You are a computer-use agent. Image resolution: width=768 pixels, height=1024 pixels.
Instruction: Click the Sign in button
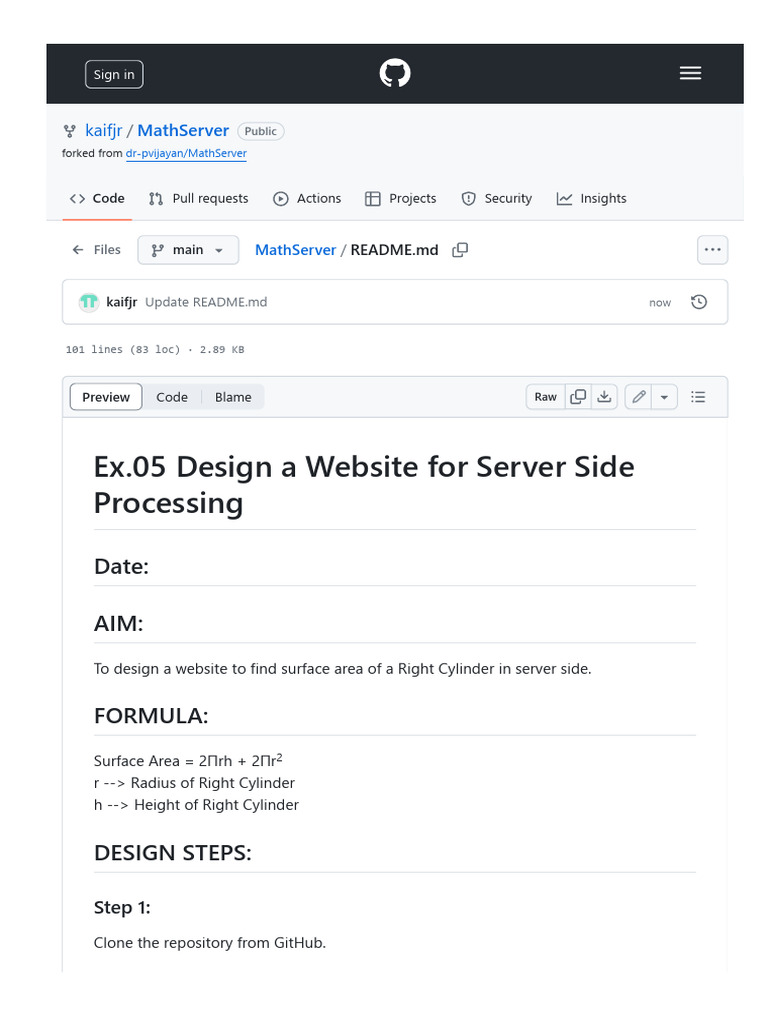pos(114,75)
